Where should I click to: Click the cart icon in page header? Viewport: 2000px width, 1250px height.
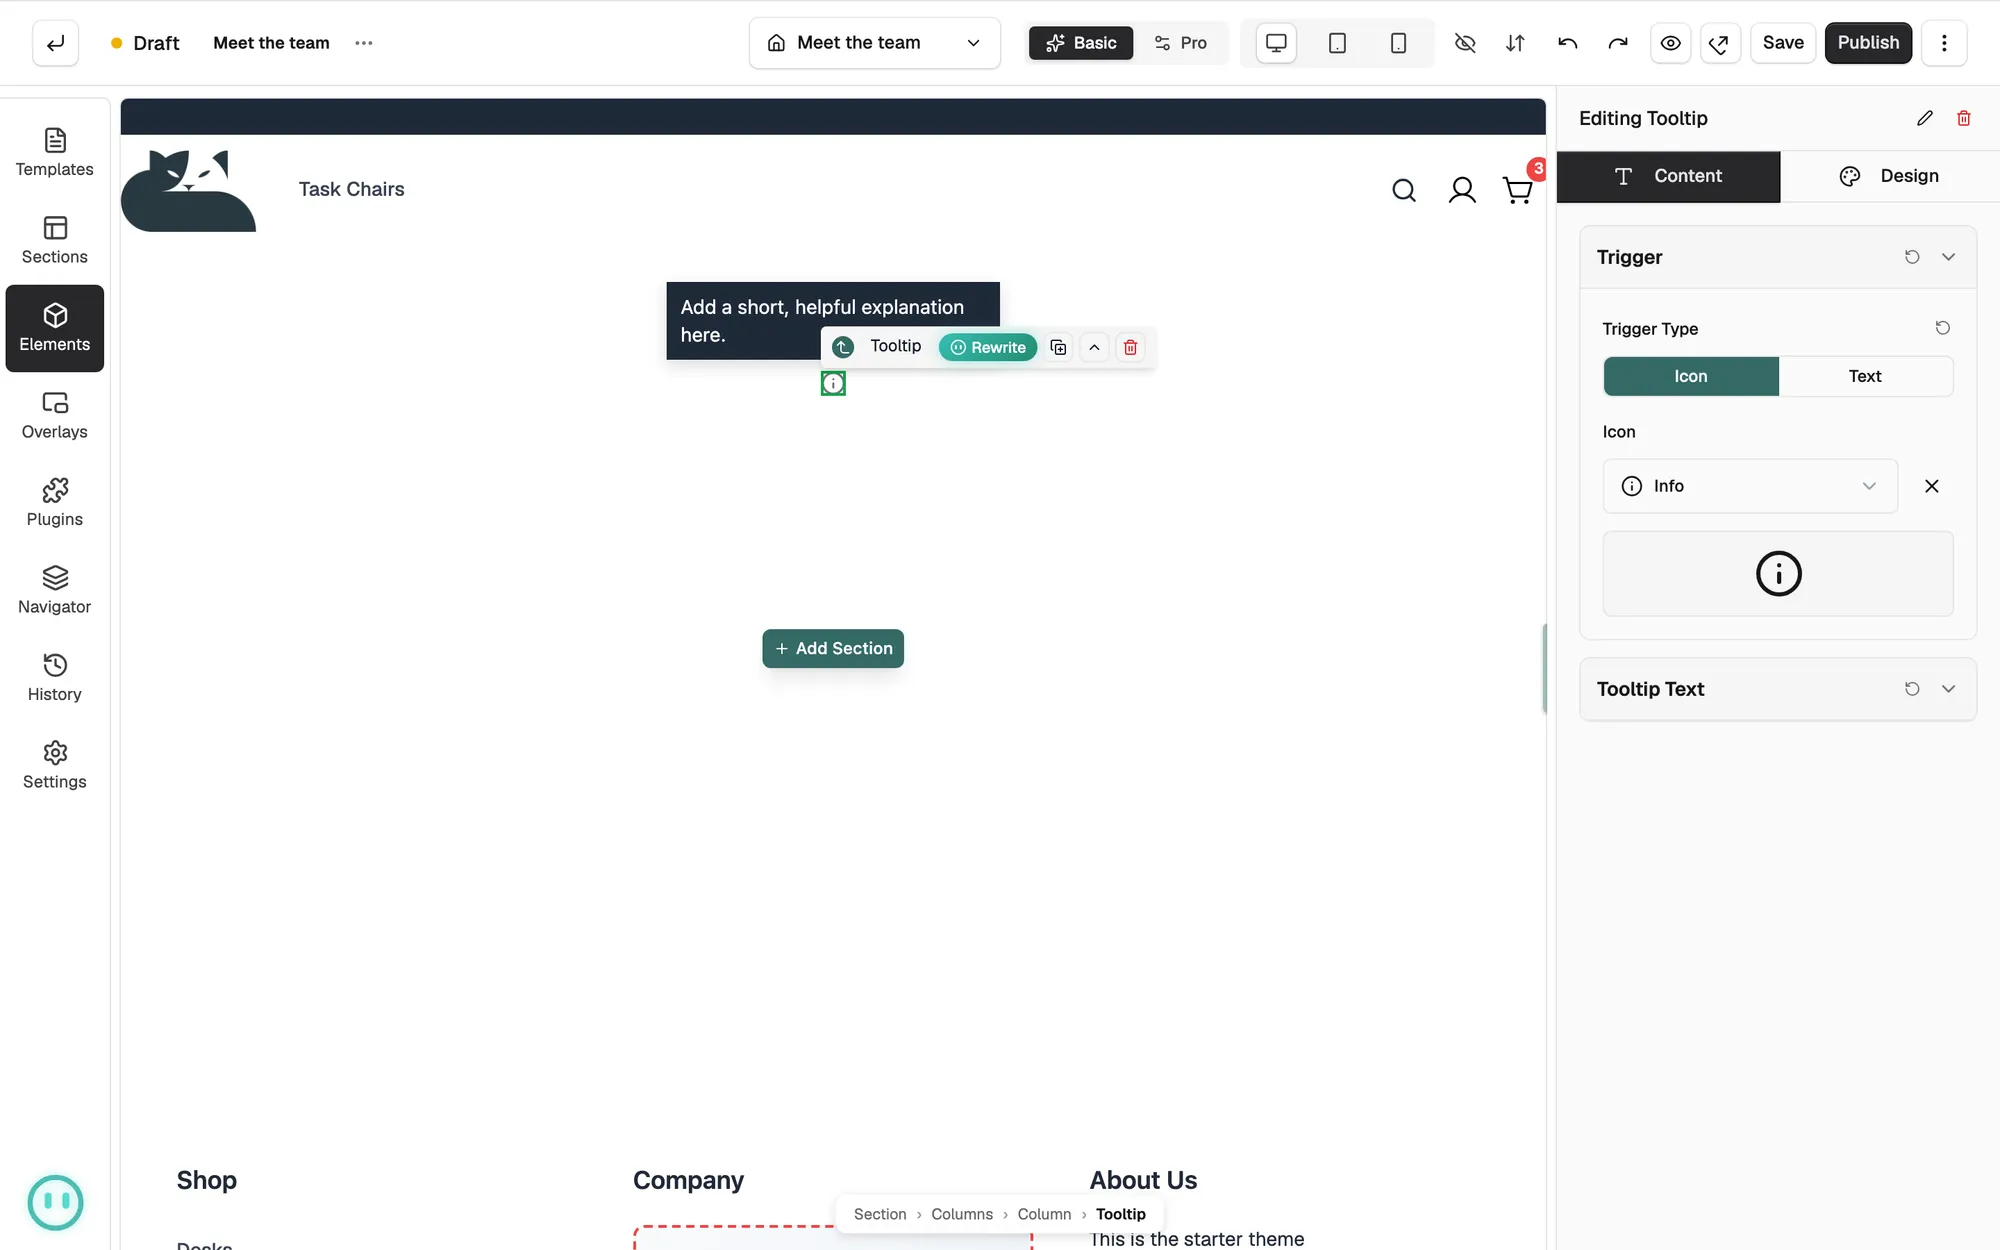pyautogui.click(x=1518, y=190)
